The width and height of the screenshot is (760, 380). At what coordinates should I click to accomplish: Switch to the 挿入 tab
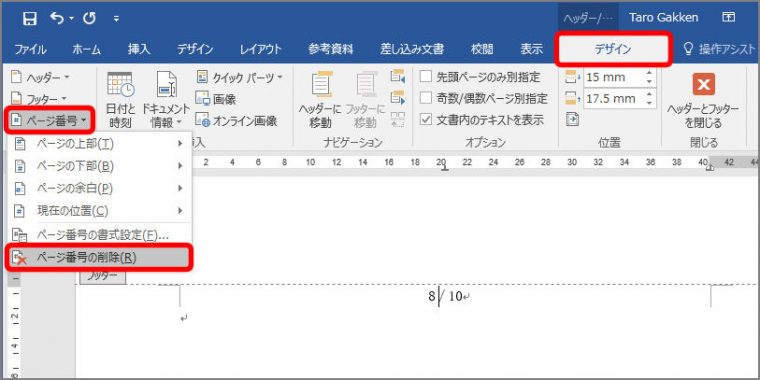pos(139,49)
